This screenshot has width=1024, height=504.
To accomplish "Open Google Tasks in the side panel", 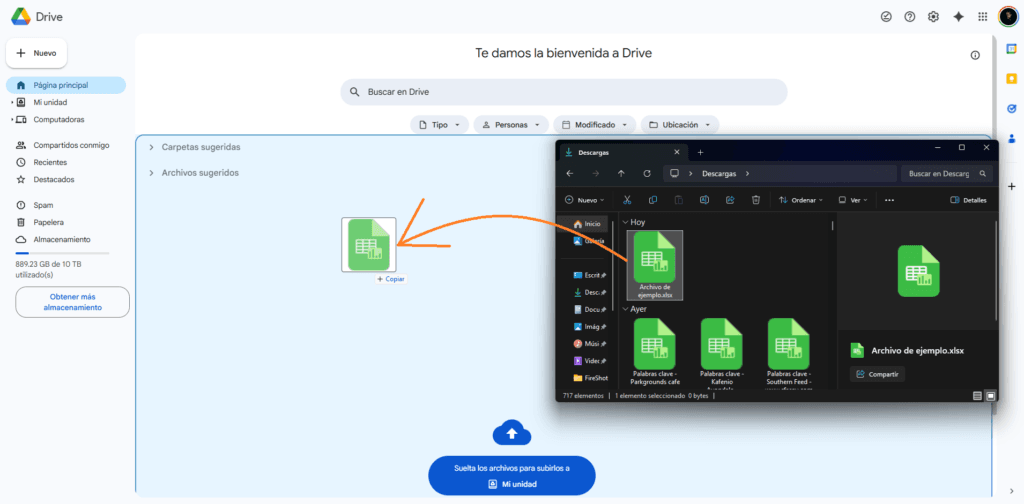I will pos(1012,109).
